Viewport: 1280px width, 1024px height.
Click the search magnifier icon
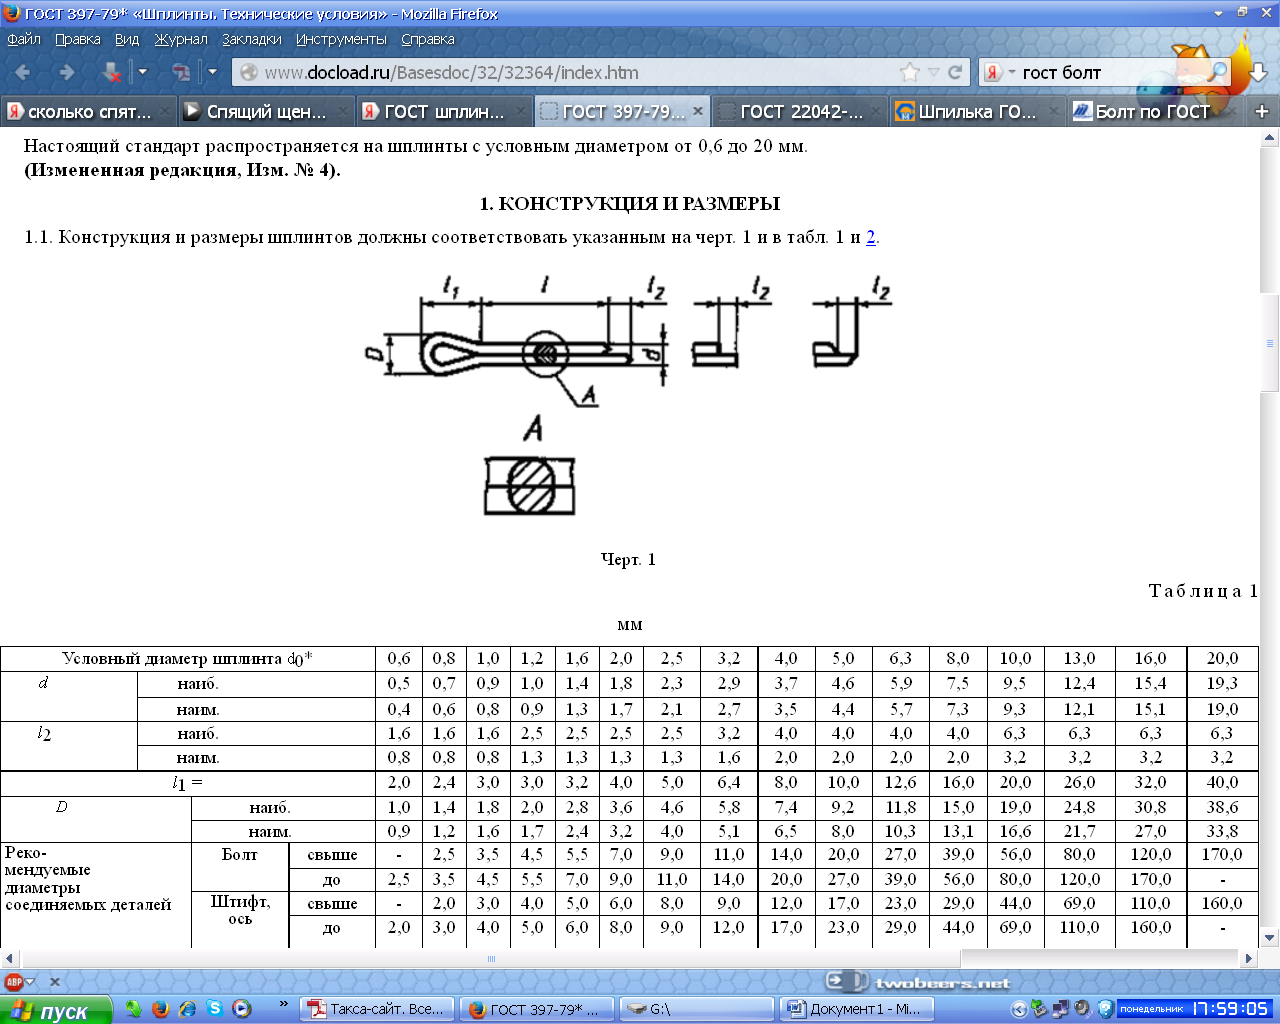click(1217, 72)
